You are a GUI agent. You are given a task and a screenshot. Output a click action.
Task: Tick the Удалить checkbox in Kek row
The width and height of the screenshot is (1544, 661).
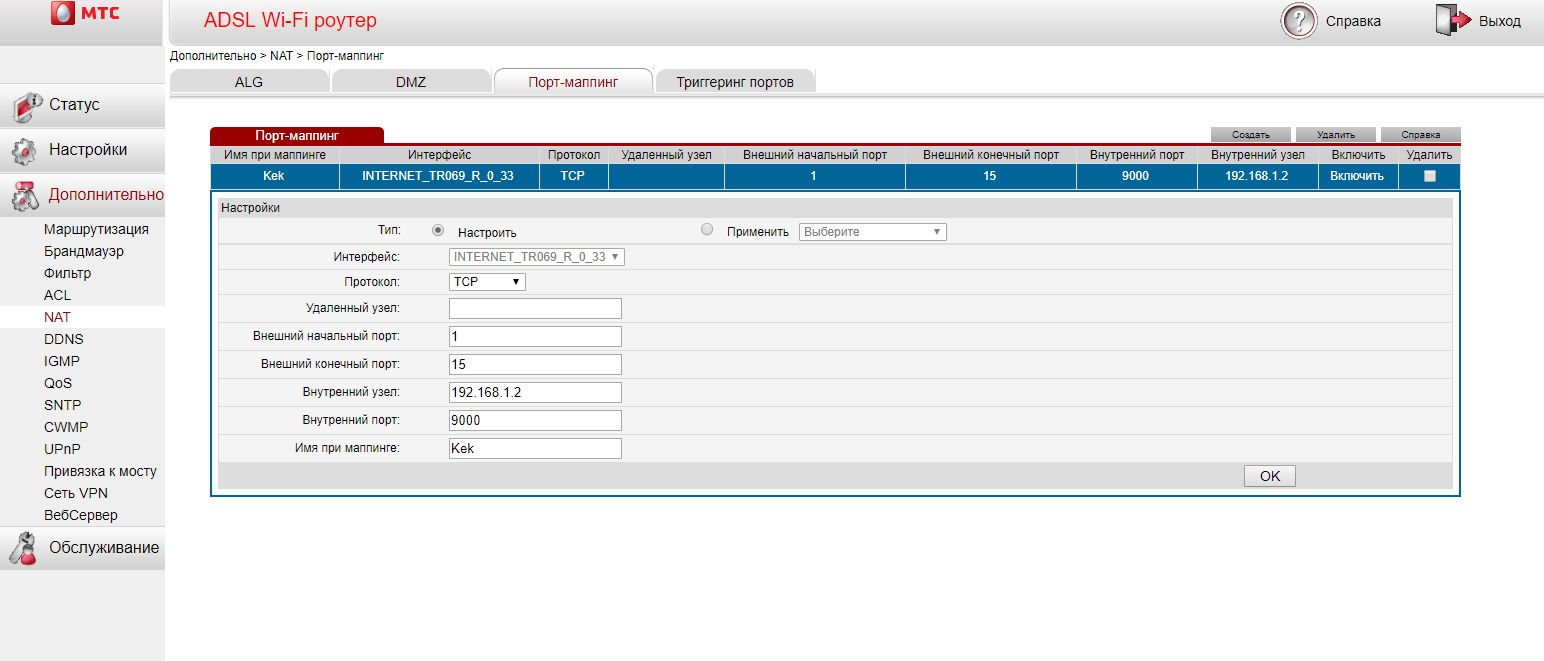click(x=1429, y=176)
